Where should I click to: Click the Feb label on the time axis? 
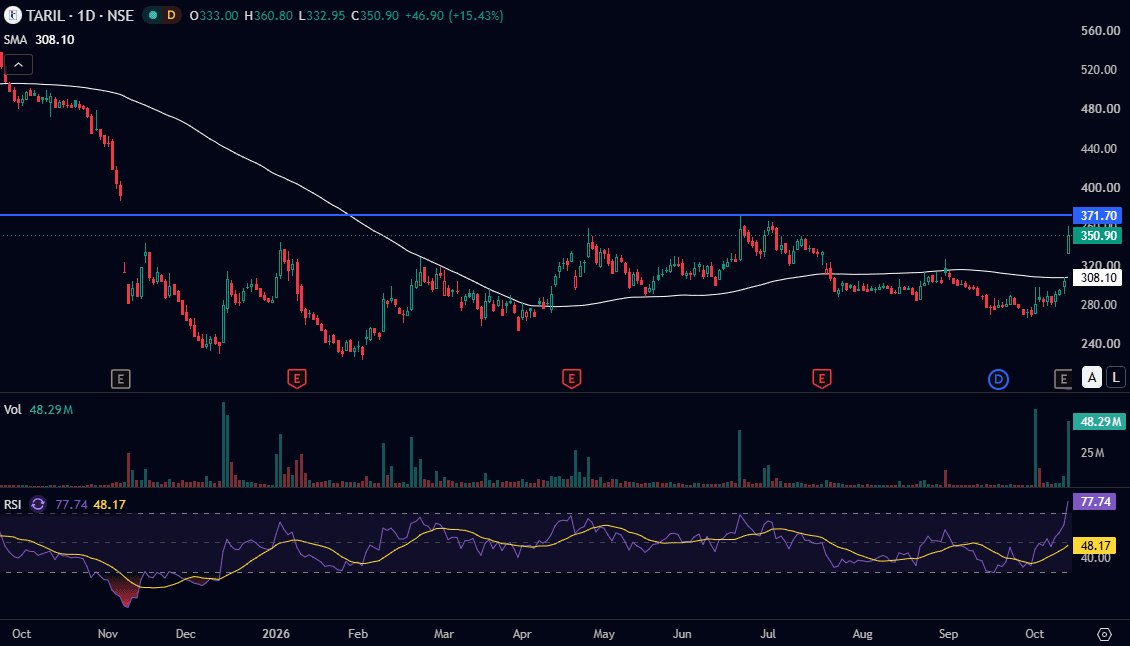[357, 634]
